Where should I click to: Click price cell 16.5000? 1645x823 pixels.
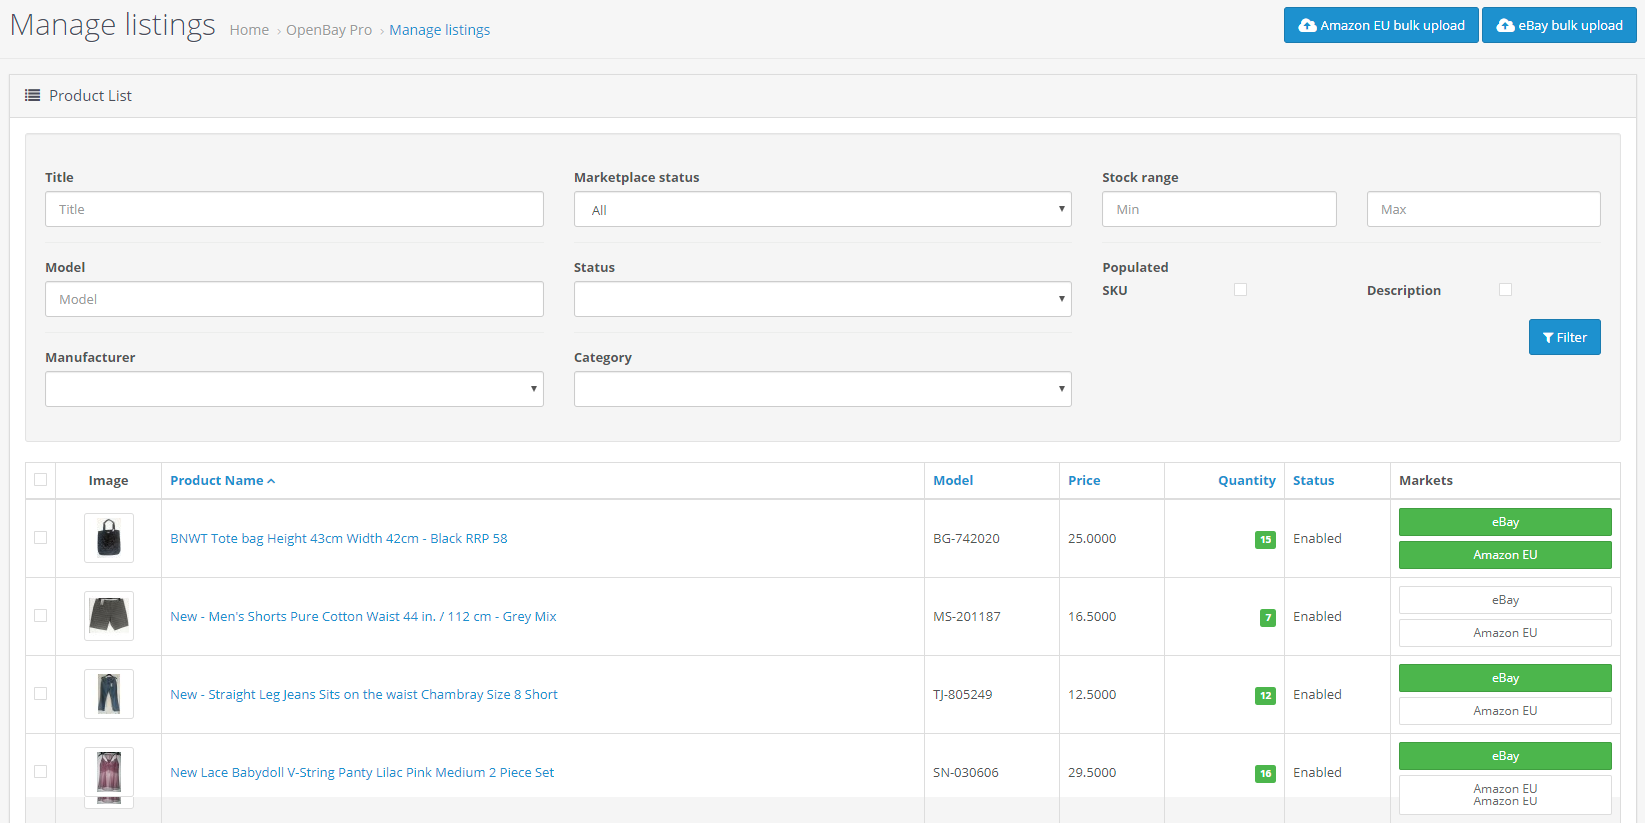click(x=1092, y=616)
